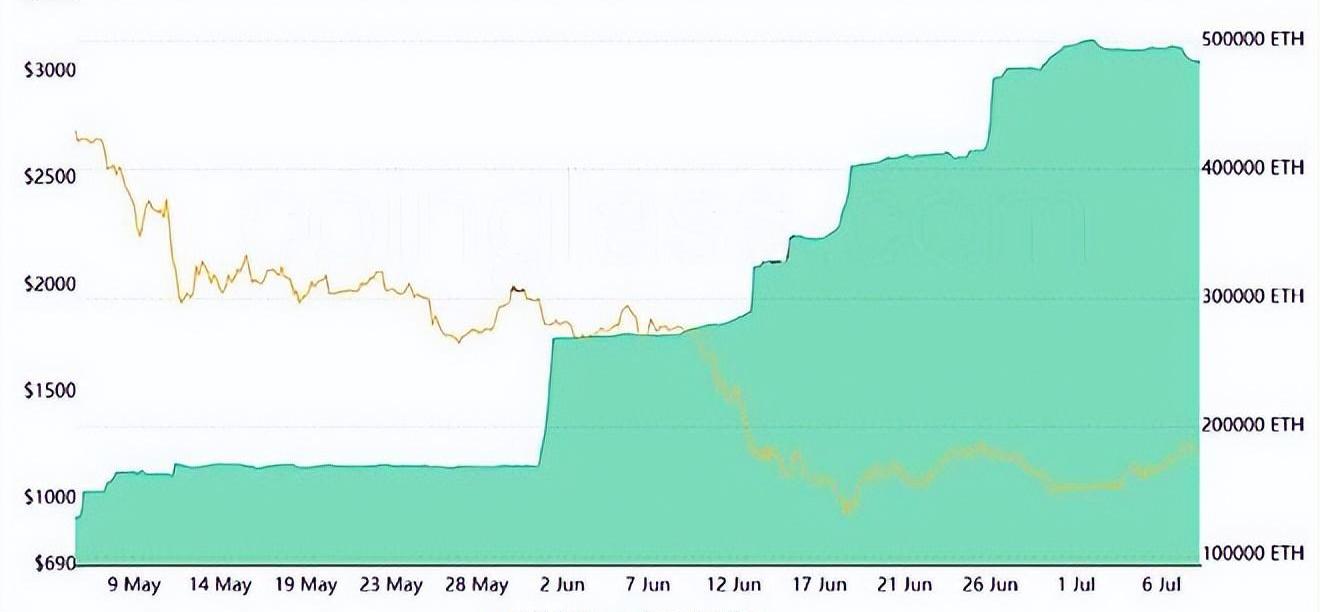1320x612 pixels.
Task: Click the 300000 ETH axis label
Action: 1251,296
